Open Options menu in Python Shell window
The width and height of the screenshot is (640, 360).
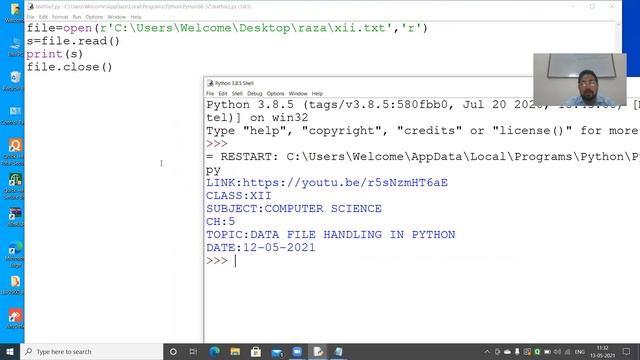pos(276,93)
